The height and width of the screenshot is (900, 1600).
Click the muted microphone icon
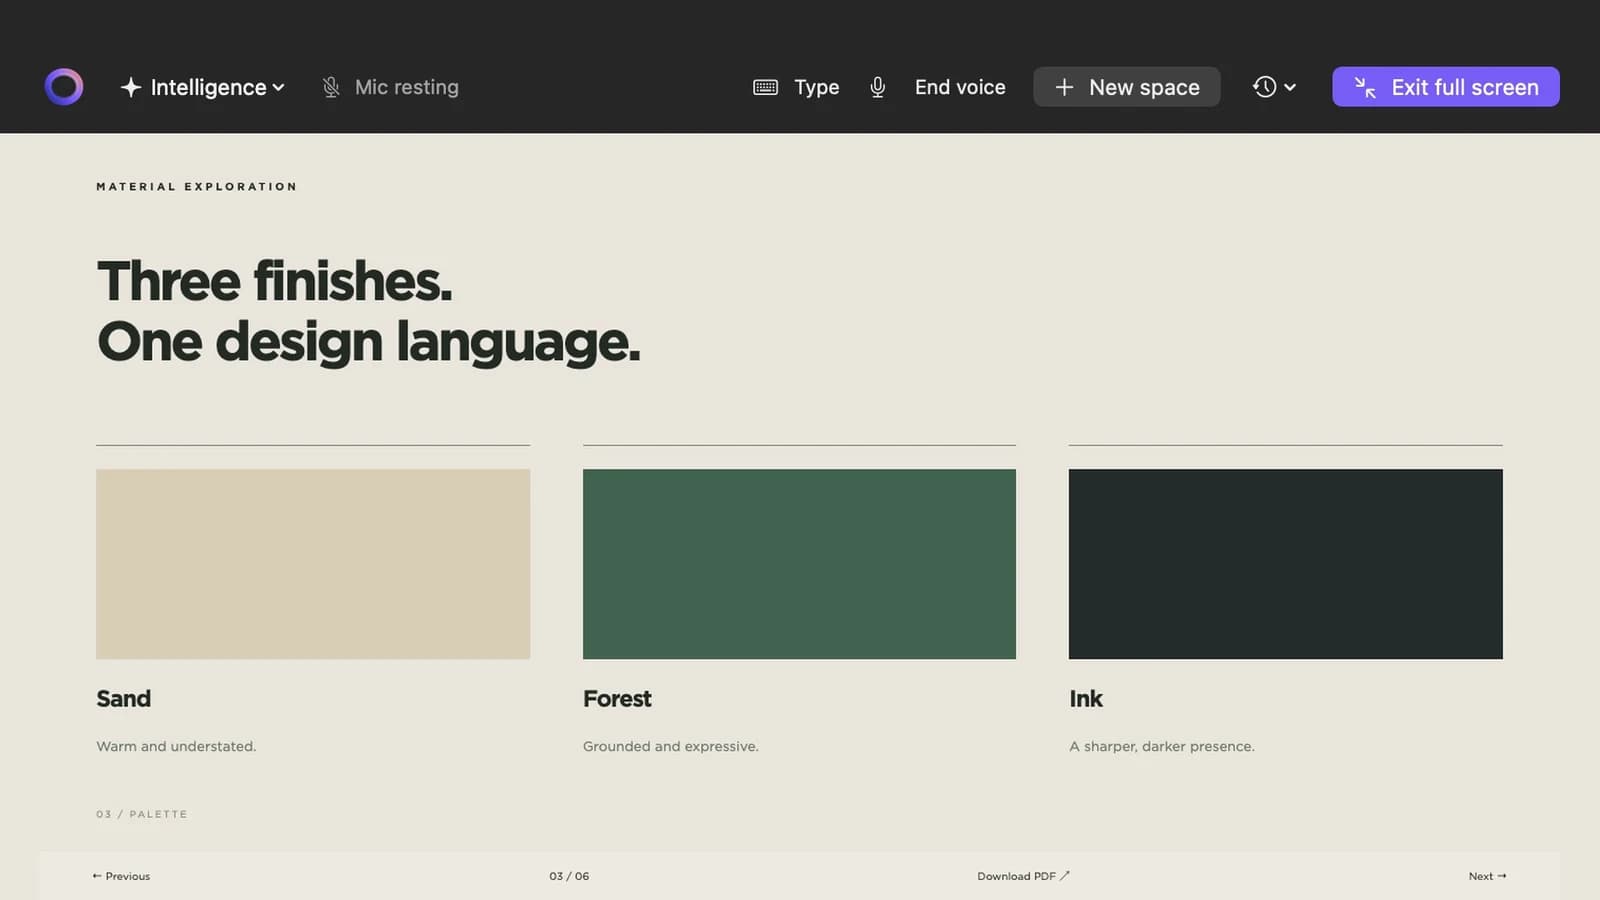(331, 87)
